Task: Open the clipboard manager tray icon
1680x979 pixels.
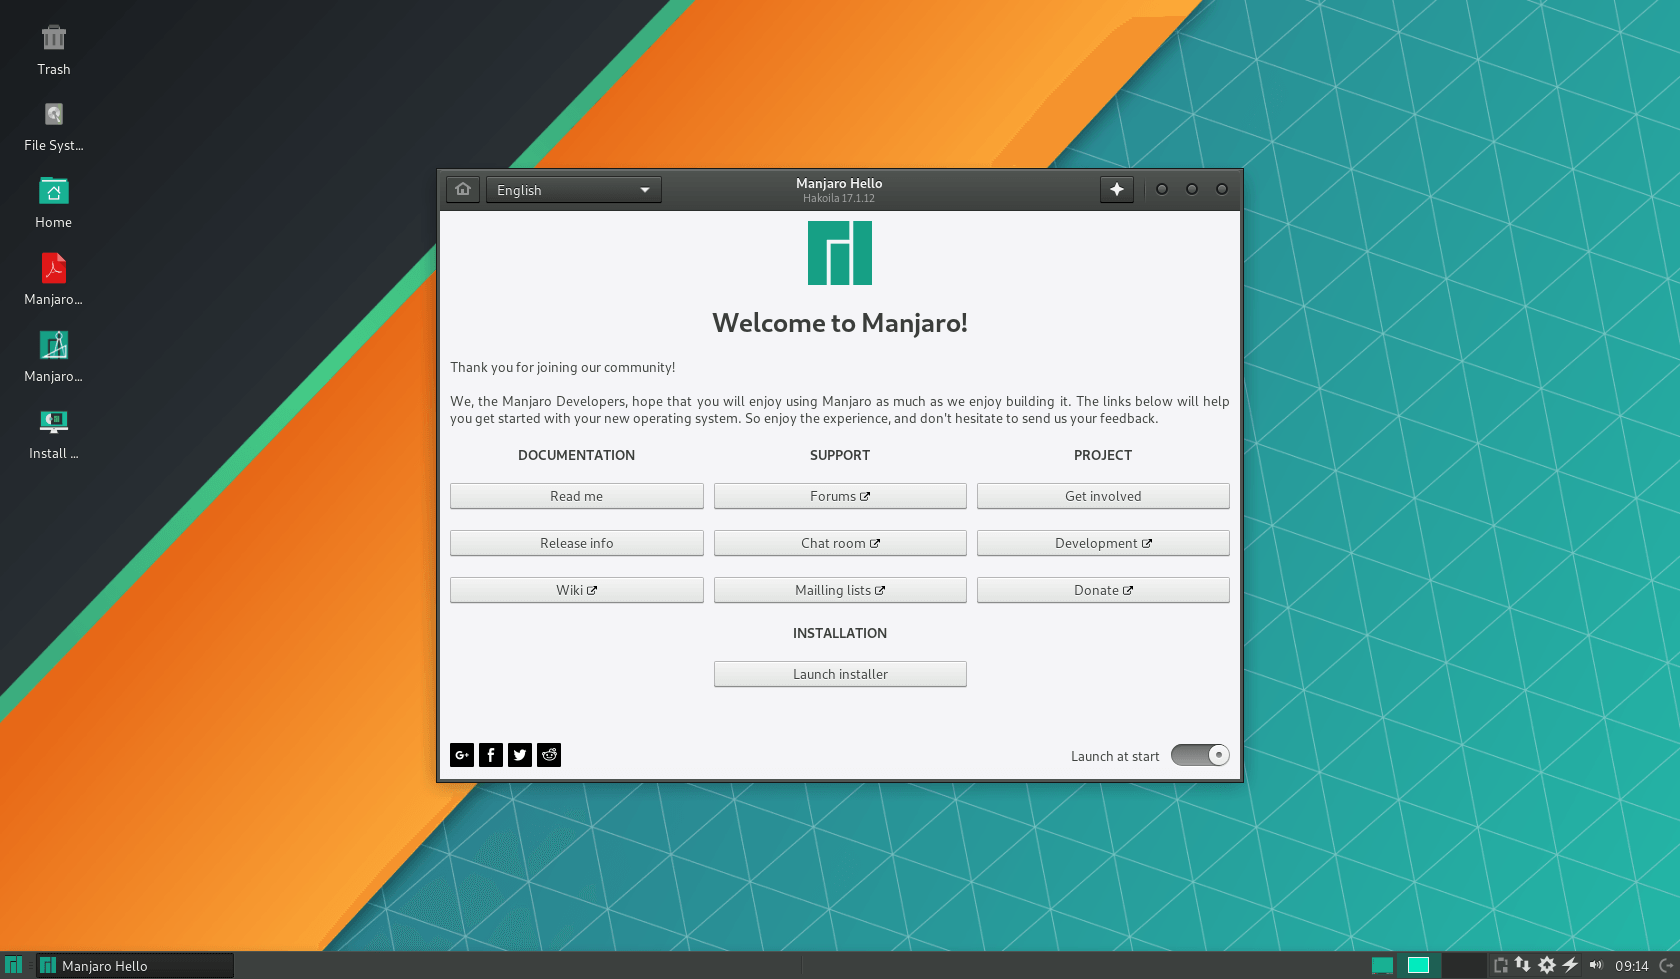Action: pyautogui.click(x=1500, y=965)
